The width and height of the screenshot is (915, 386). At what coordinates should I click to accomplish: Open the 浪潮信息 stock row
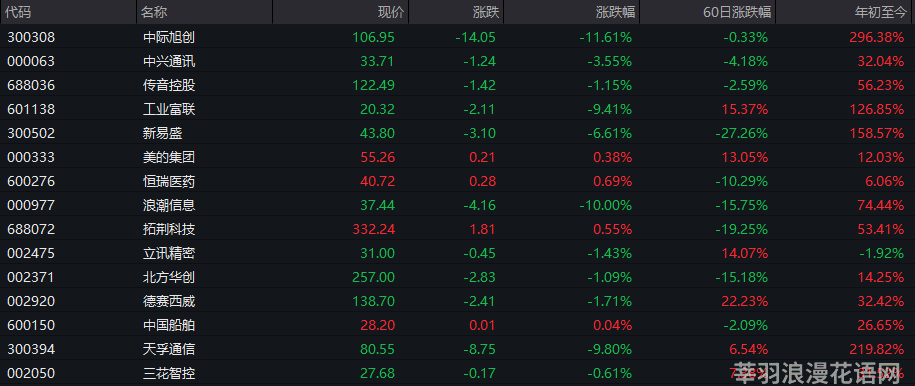coord(458,205)
